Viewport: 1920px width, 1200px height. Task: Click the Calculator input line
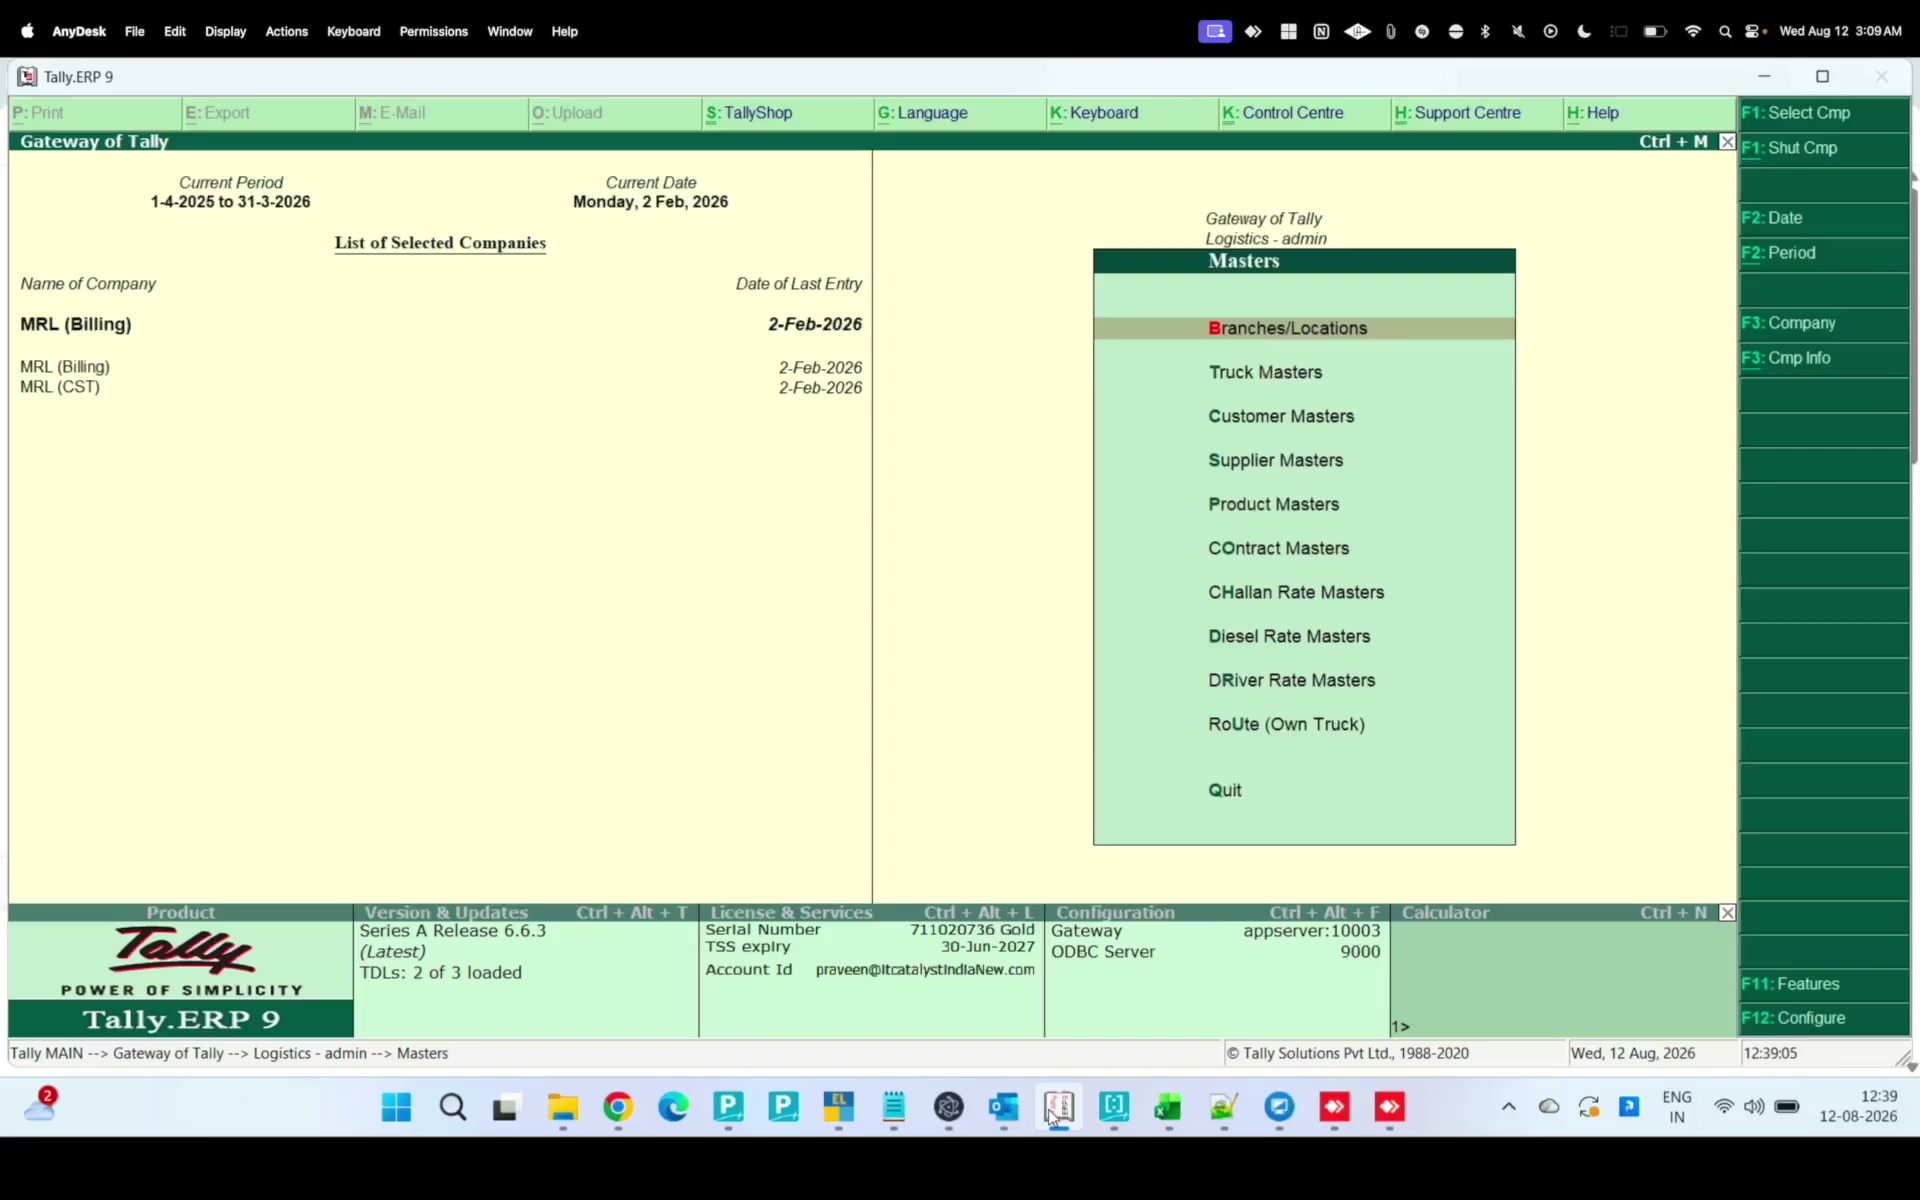pos(1563,1027)
